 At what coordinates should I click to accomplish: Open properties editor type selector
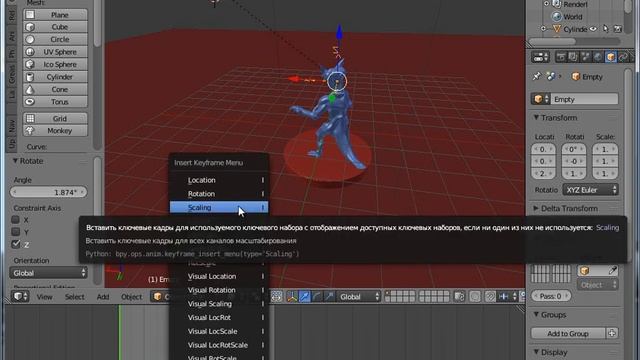click(x=540, y=57)
